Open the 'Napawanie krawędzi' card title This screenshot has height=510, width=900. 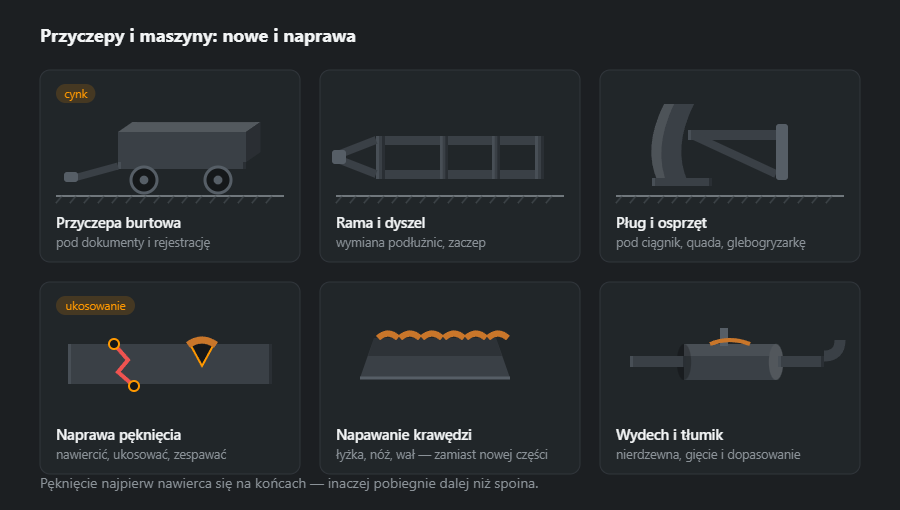tap(404, 435)
